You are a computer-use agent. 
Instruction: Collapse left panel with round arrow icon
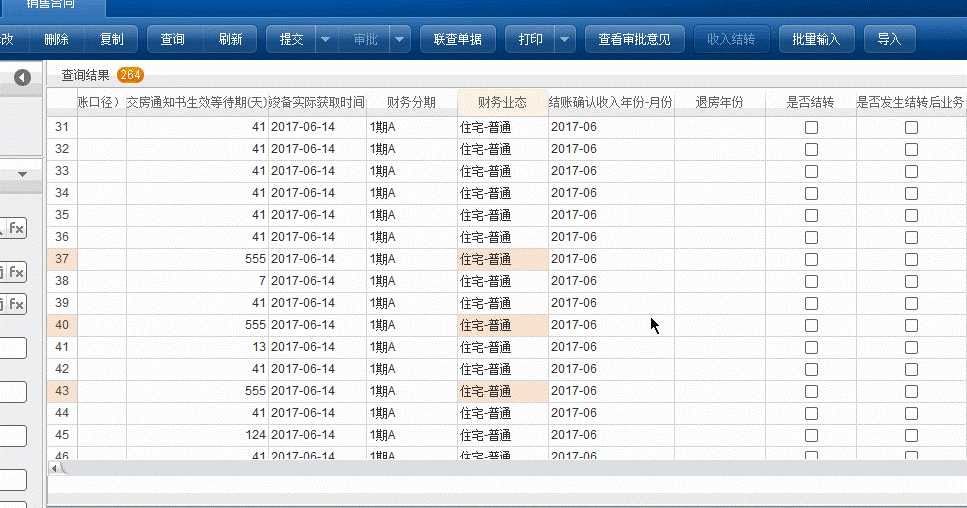point(22,78)
